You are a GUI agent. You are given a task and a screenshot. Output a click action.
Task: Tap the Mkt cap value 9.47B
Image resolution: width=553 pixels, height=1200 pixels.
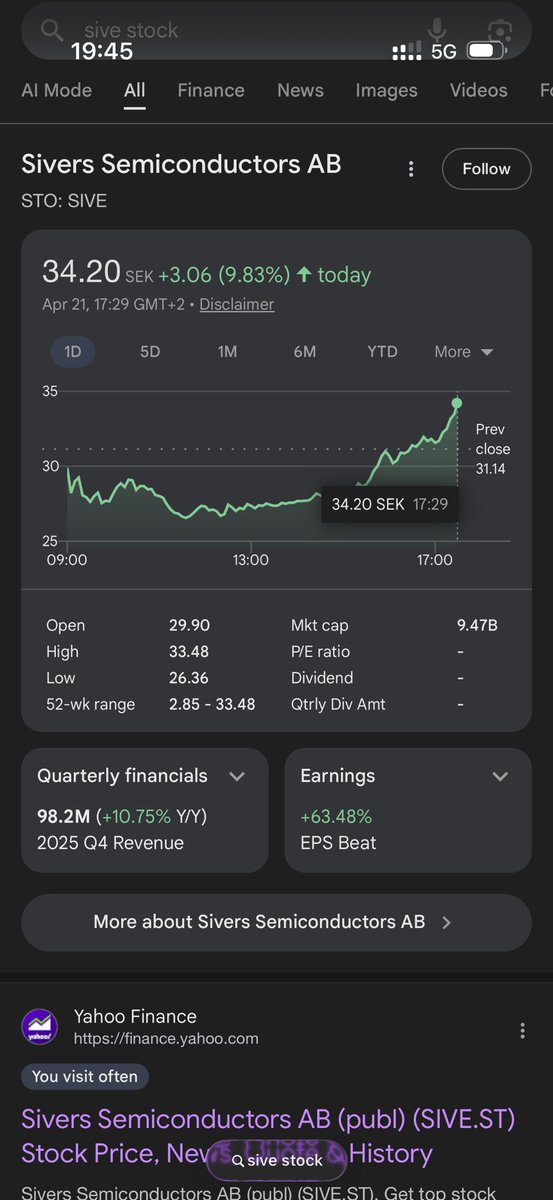tap(477, 626)
